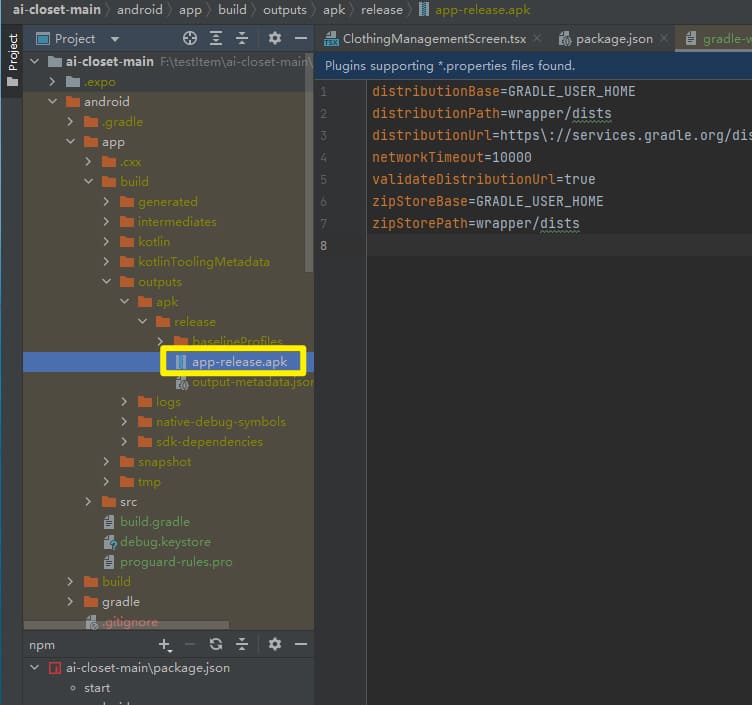Image resolution: width=752 pixels, height=705 pixels.
Task: Expand the intermediates folder
Action: (106, 222)
